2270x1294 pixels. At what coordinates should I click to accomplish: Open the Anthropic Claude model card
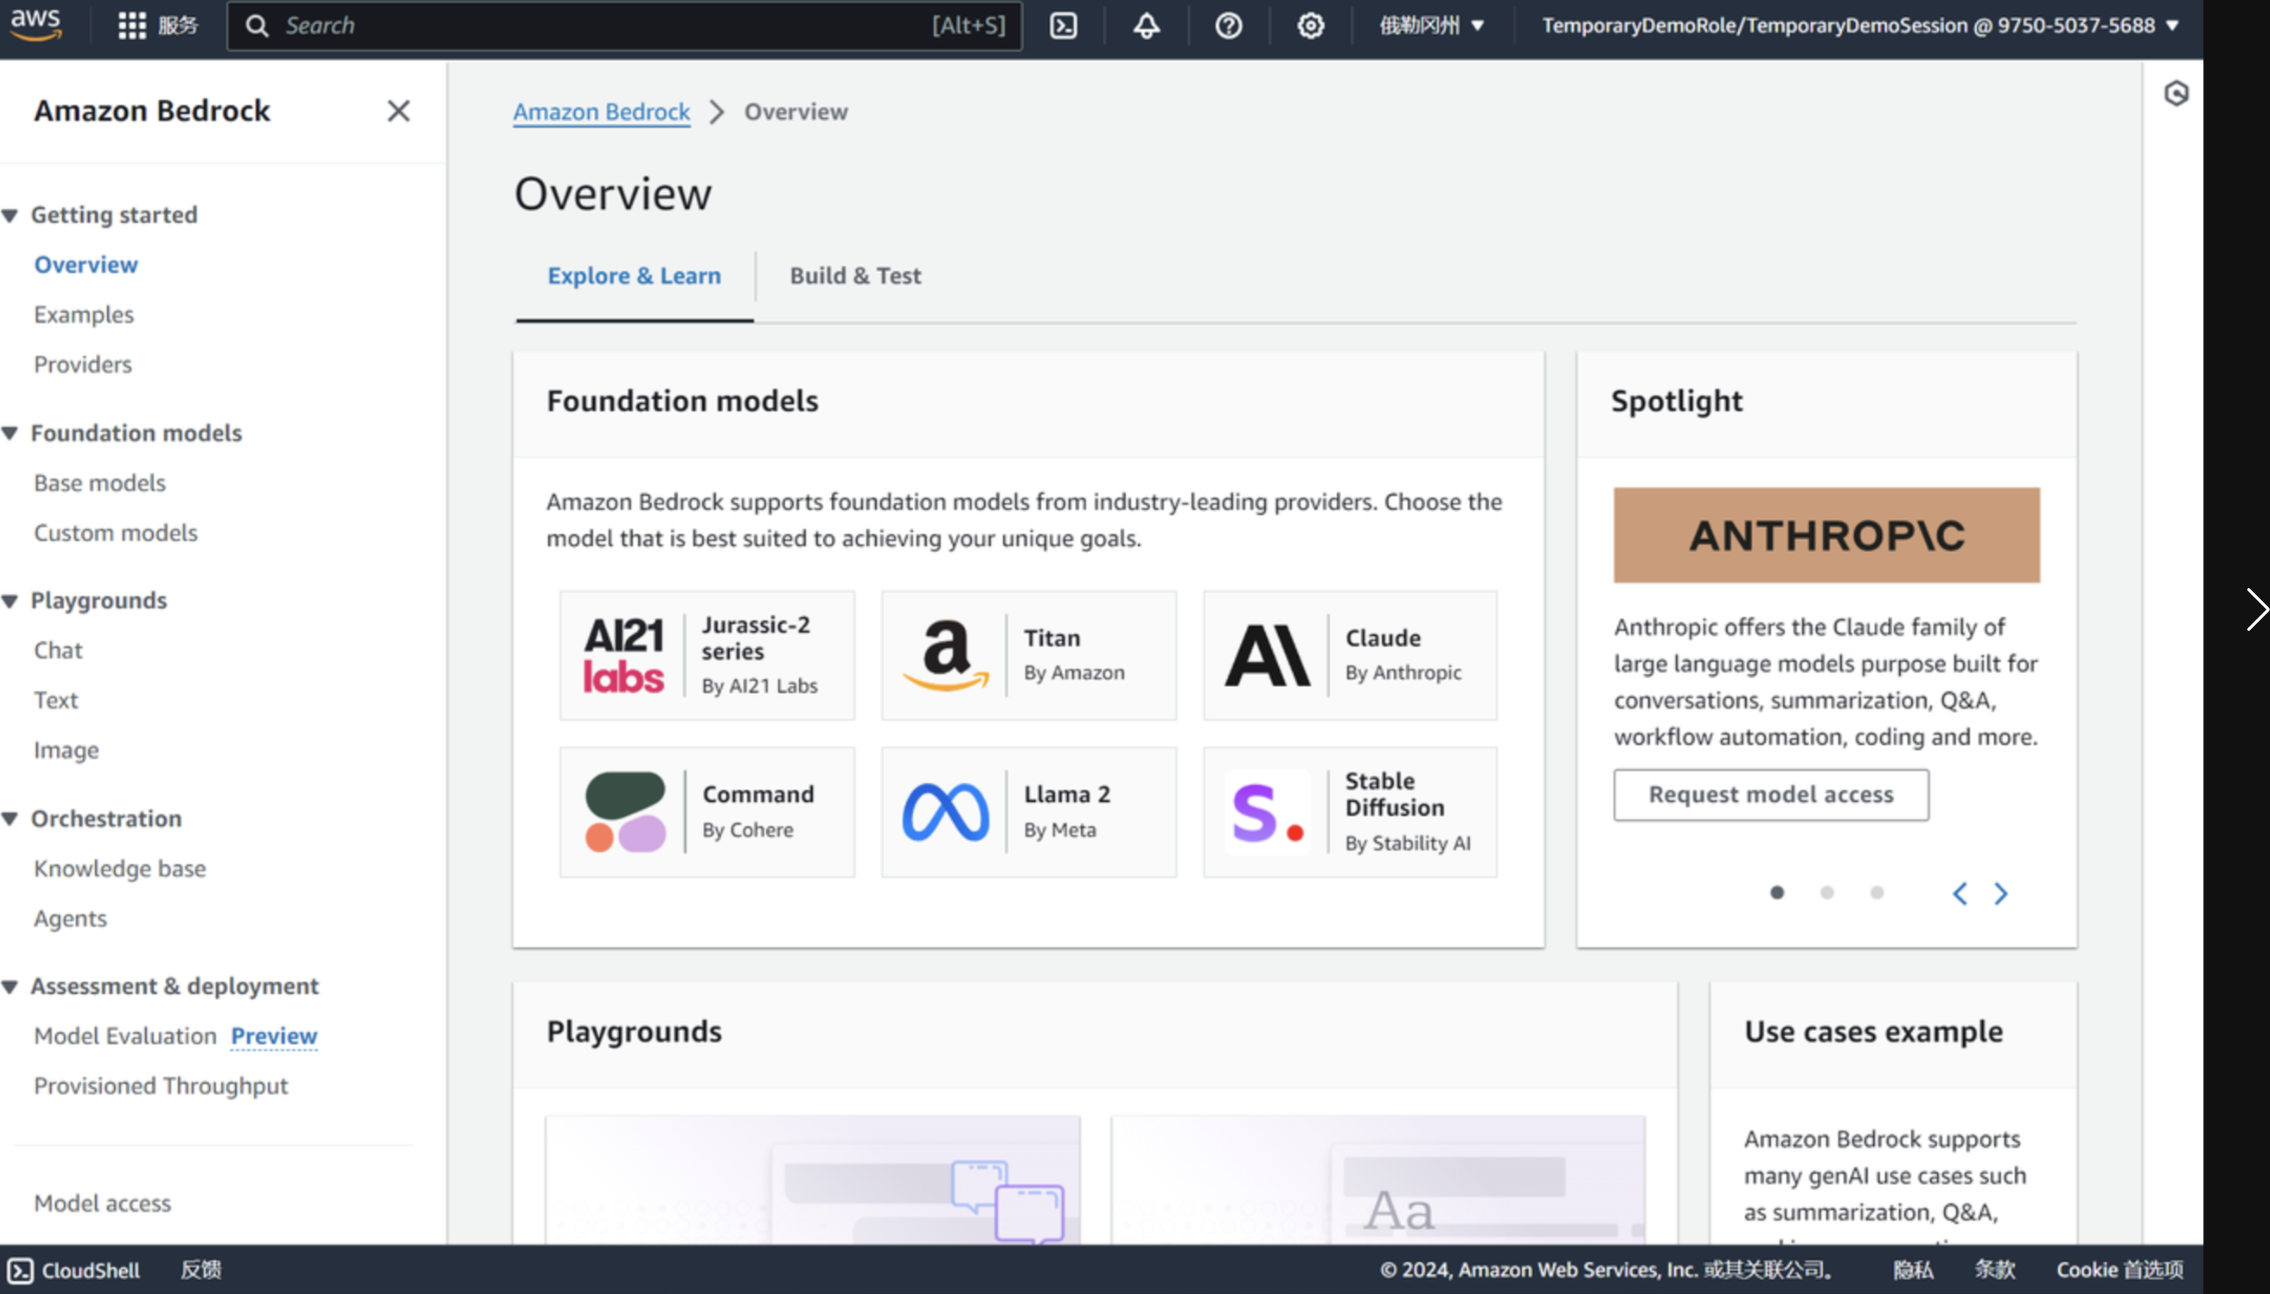point(1350,655)
